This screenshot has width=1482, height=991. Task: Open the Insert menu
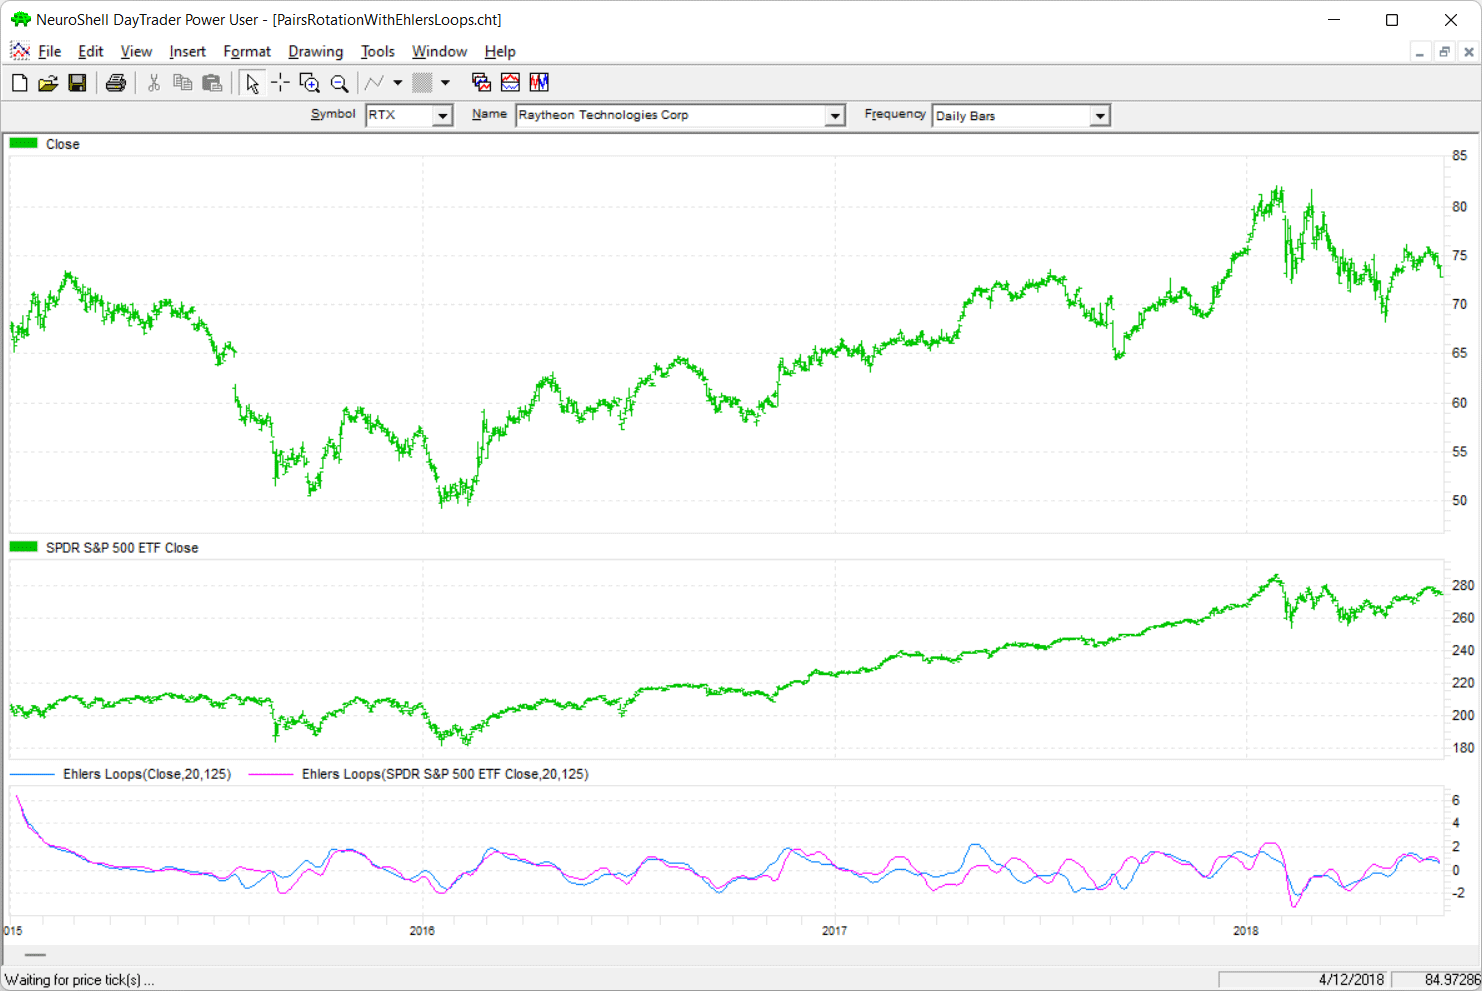tap(187, 51)
